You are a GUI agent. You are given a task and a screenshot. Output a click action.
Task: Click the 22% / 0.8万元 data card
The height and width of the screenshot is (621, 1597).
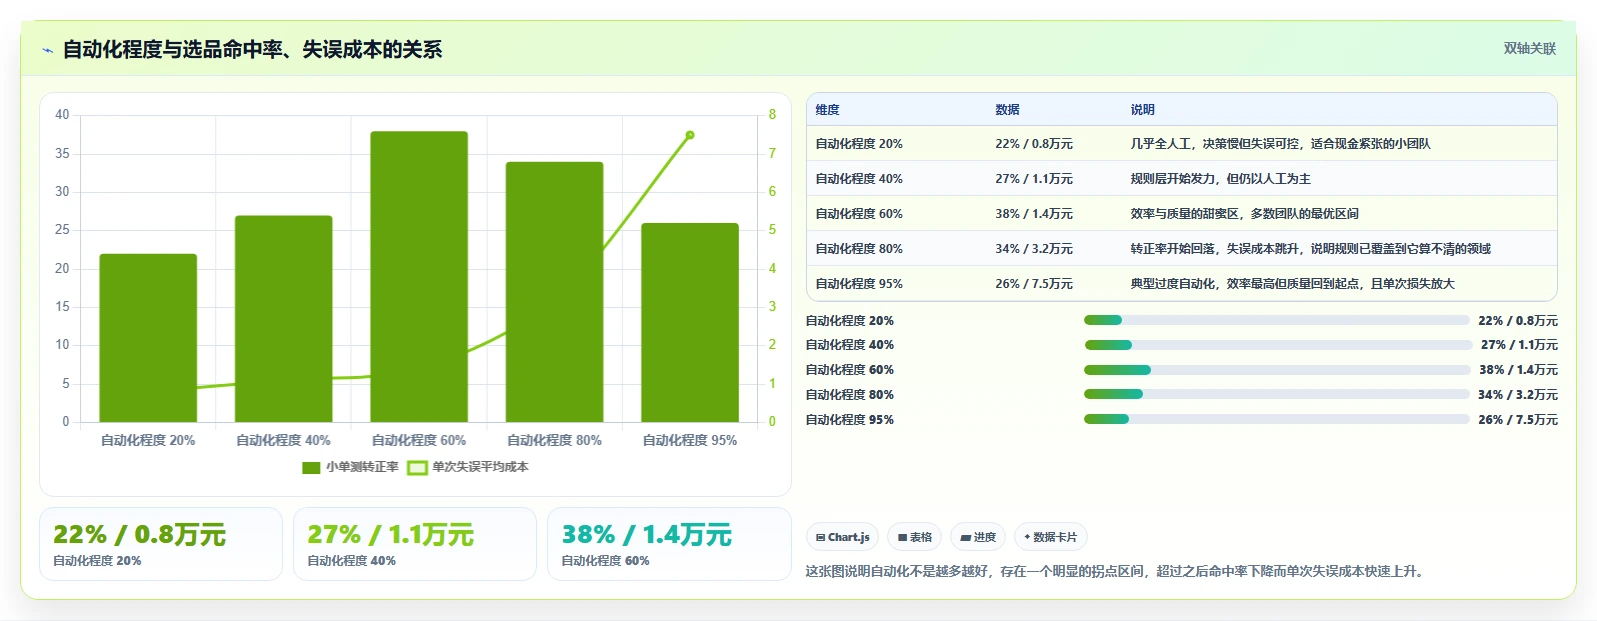(x=161, y=544)
